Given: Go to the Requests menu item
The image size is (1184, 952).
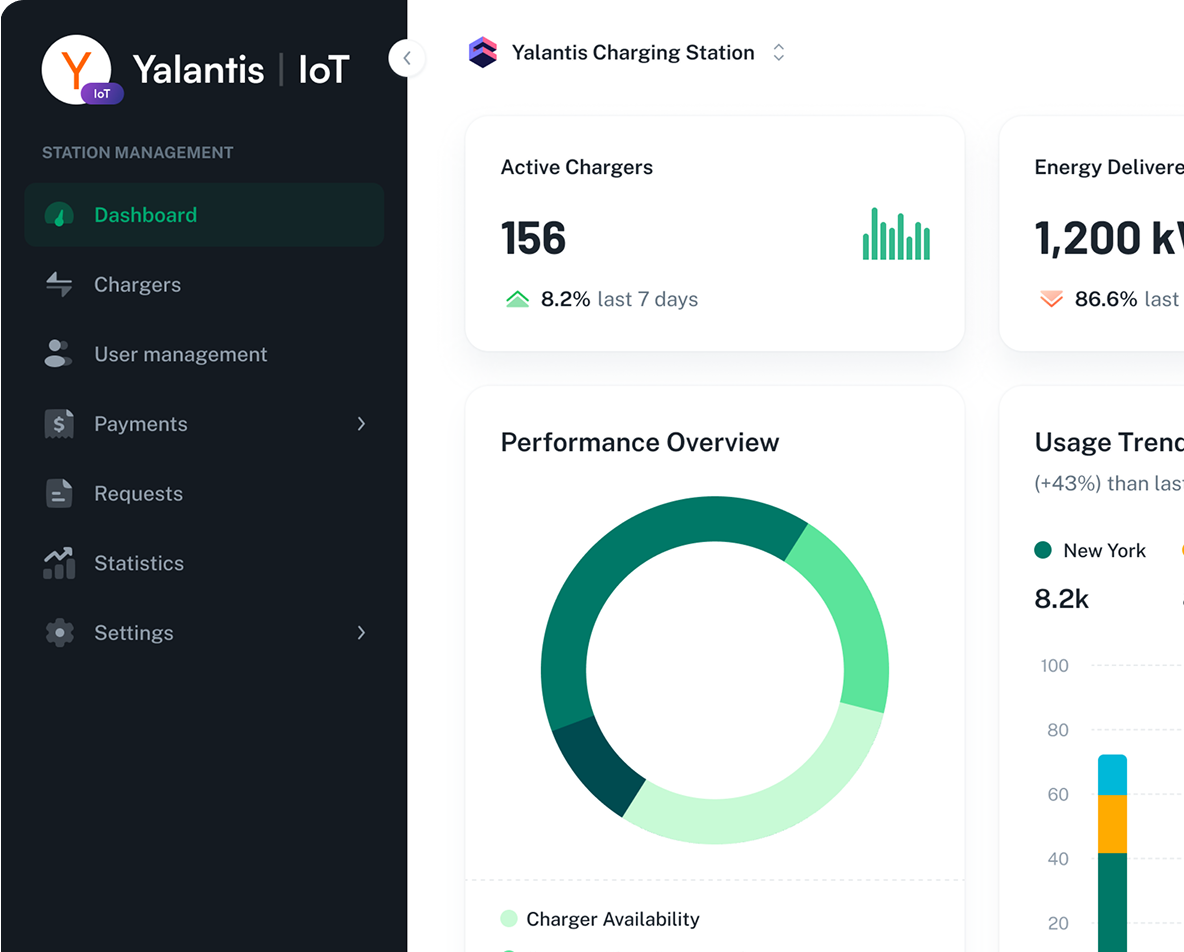Looking at the screenshot, I should tap(138, 493).
